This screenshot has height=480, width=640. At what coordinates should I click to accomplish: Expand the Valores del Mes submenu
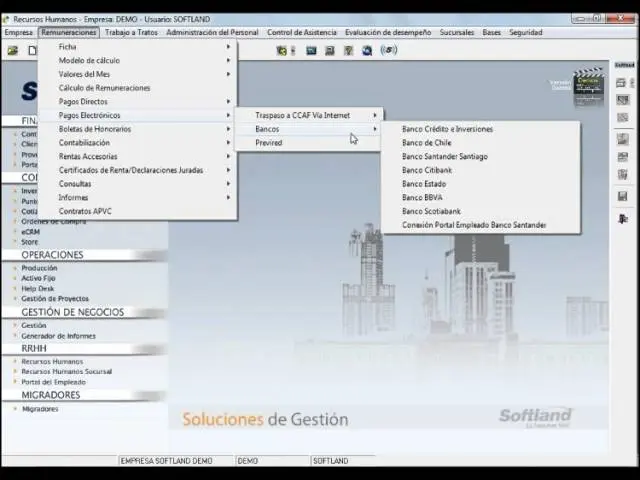tap(138, 74)
